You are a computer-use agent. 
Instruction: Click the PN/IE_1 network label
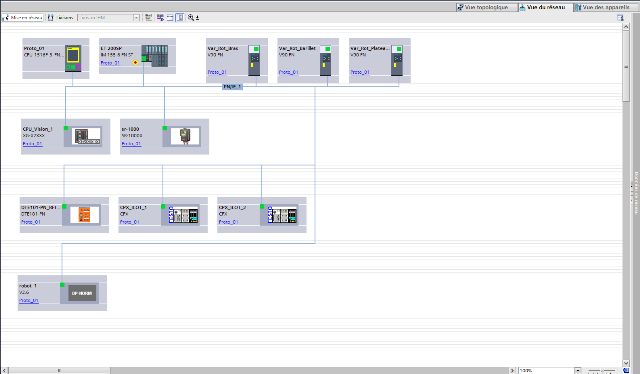(x=232, y=87)
